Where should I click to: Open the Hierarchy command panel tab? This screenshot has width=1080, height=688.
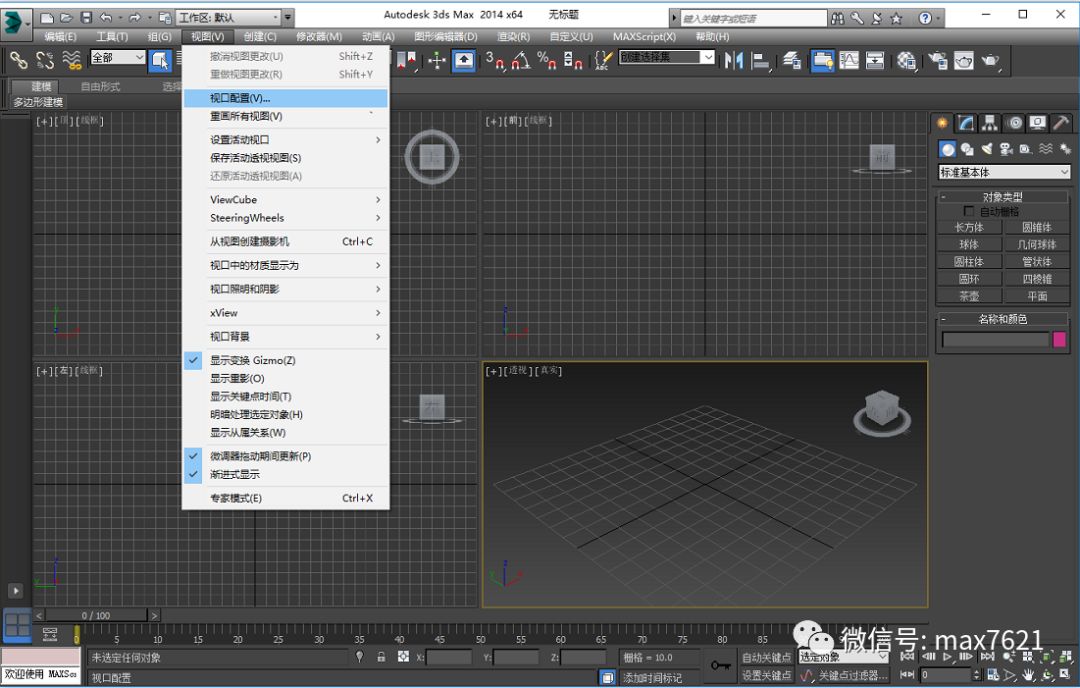click(990, 123)
